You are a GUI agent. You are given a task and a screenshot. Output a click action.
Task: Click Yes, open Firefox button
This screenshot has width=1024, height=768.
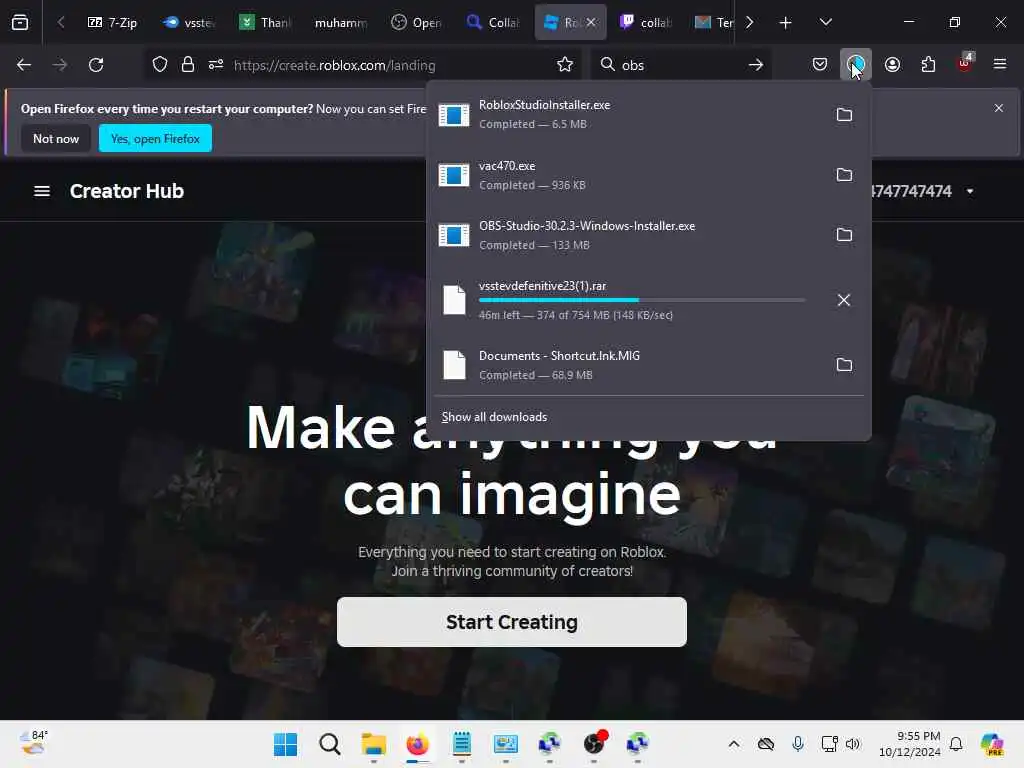click(155, 138)
